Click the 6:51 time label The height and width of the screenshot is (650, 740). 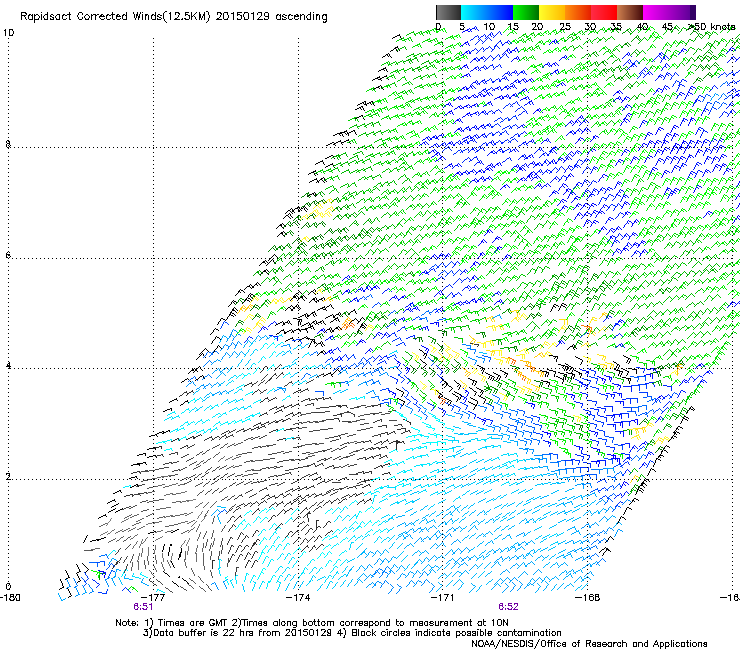[x=143, y=607]
